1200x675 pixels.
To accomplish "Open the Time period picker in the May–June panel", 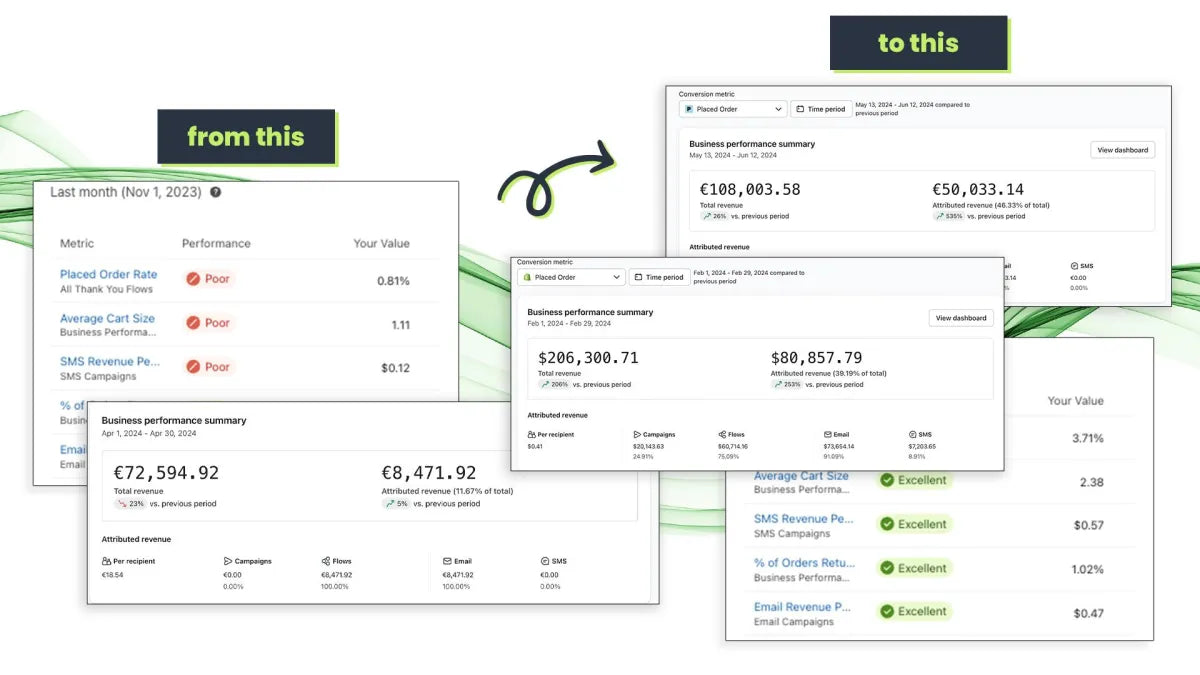I will [x=820, y=109].
